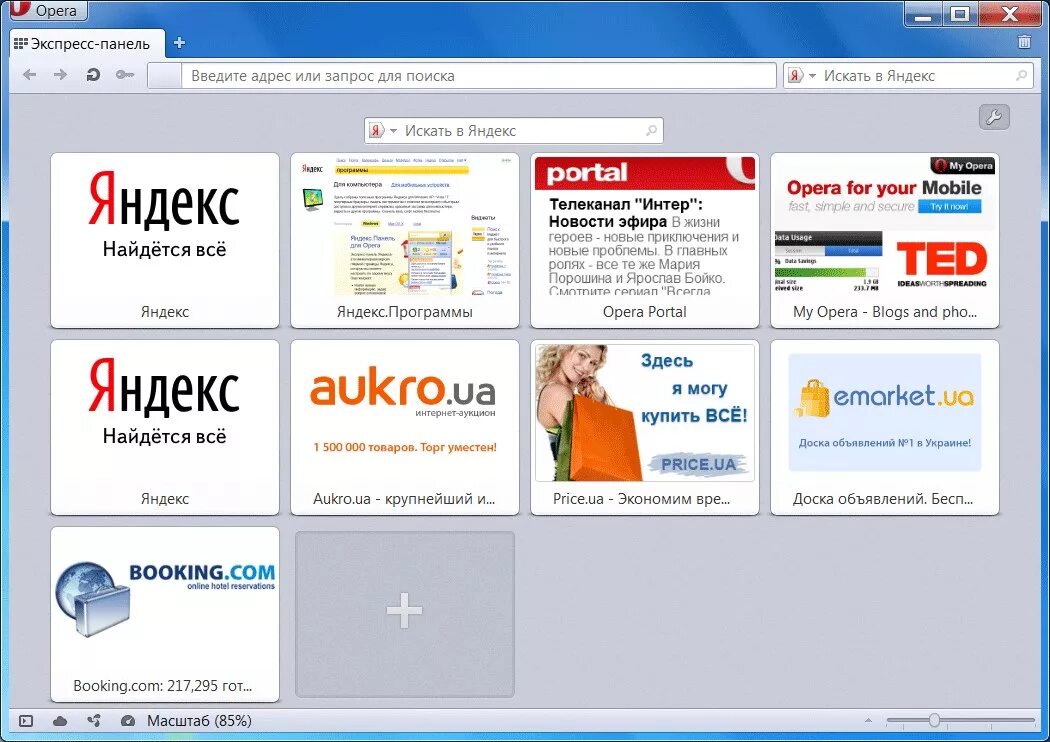Click the Яндекс icon in Speed Dial search
This screenshot has width=1050, height=742.
[377, 131]
